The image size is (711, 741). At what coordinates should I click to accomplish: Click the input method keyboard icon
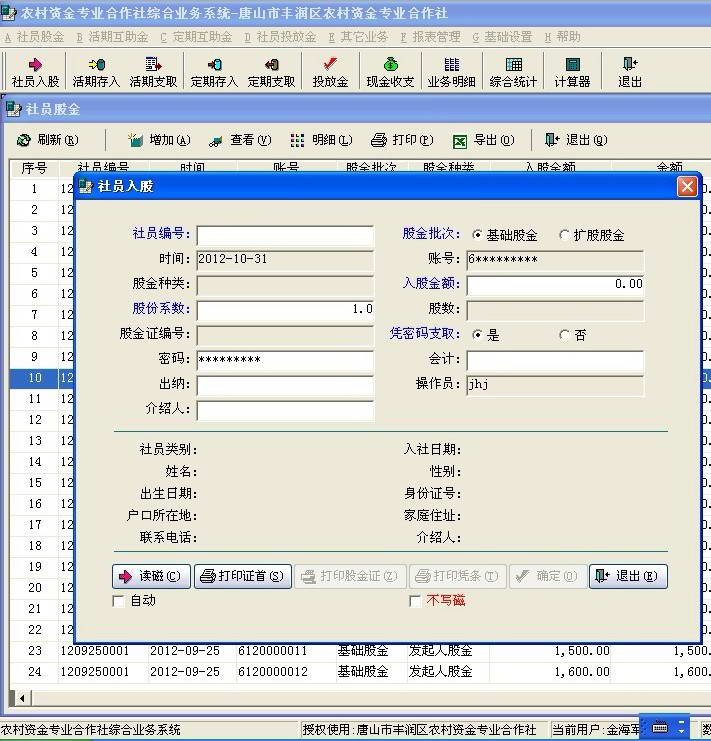pyautogui.click(x=660, y=728)
